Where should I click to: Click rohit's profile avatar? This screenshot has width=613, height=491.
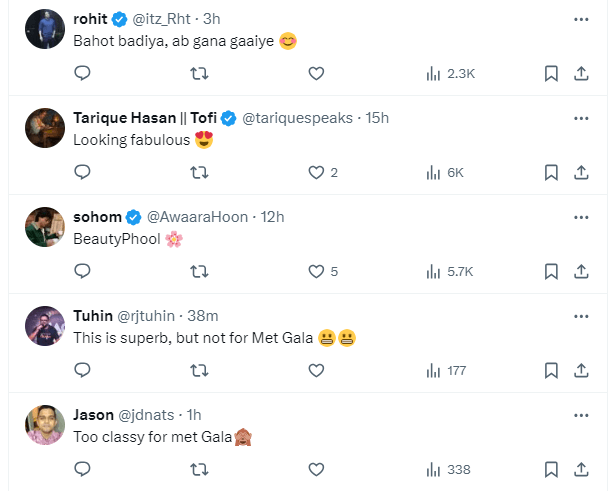coord(42,30)
